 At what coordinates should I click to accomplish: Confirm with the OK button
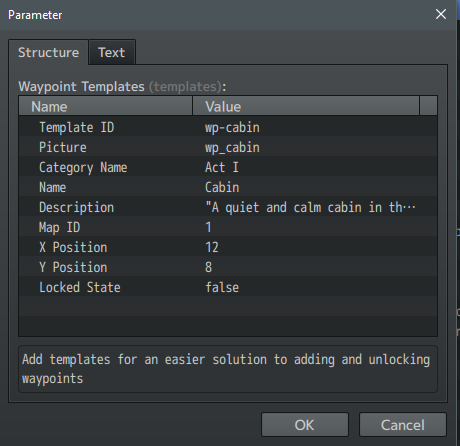point(305,425)
